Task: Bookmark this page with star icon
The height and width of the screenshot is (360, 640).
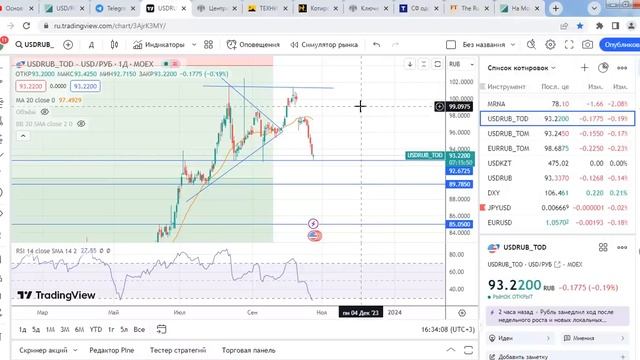Action: click(580, 26)
